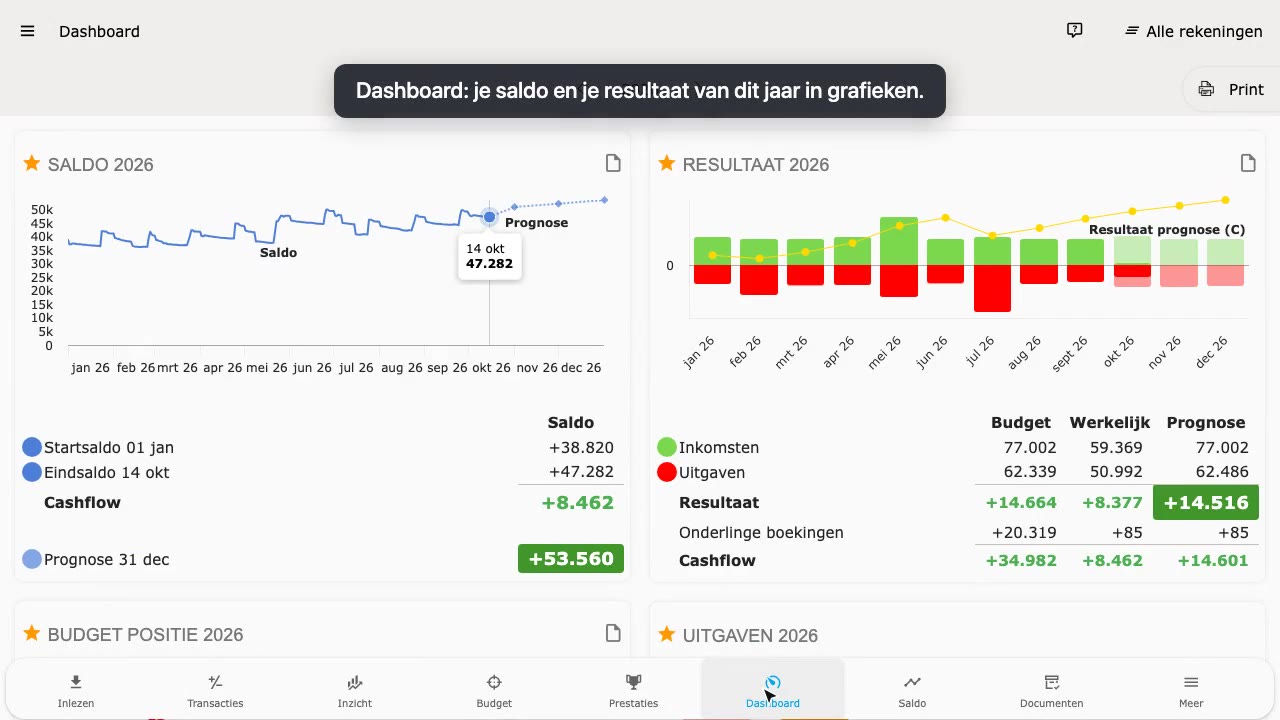
Task: Click the Eindsaldo value +47.282
Action: click(581, 472)
